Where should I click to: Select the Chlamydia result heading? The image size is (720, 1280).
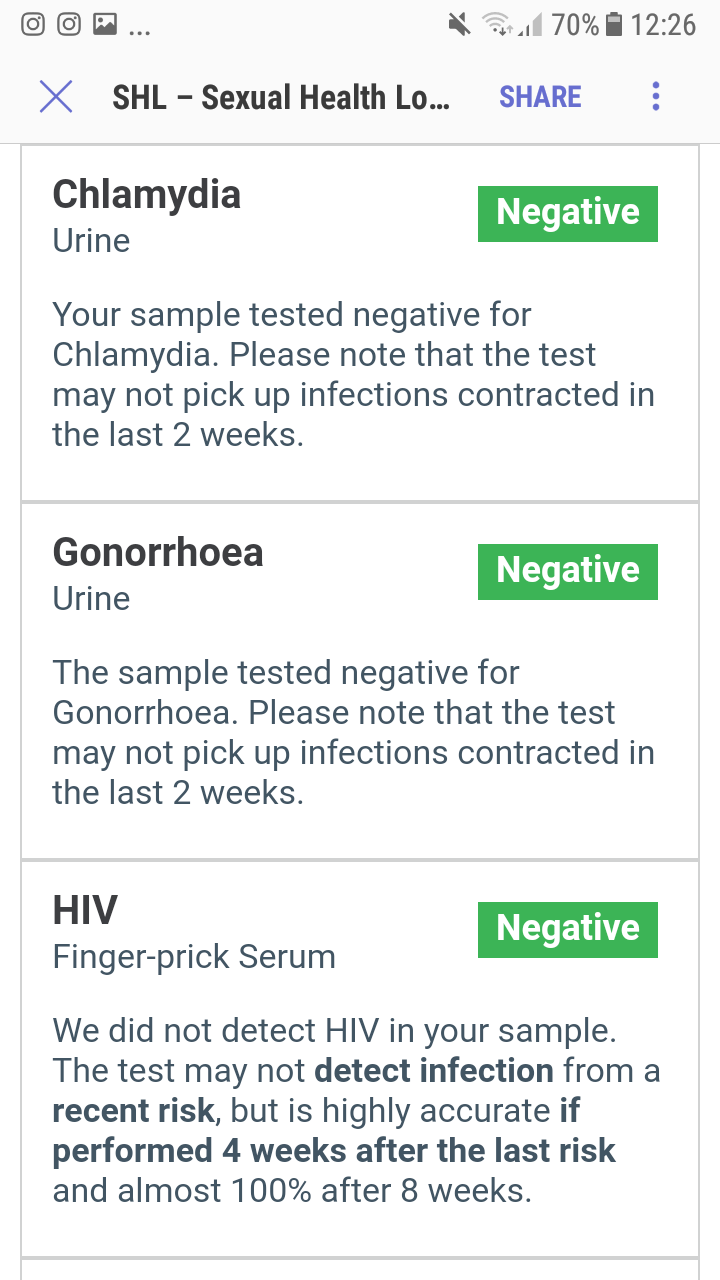pyautogui.click(x=147, y=194)
